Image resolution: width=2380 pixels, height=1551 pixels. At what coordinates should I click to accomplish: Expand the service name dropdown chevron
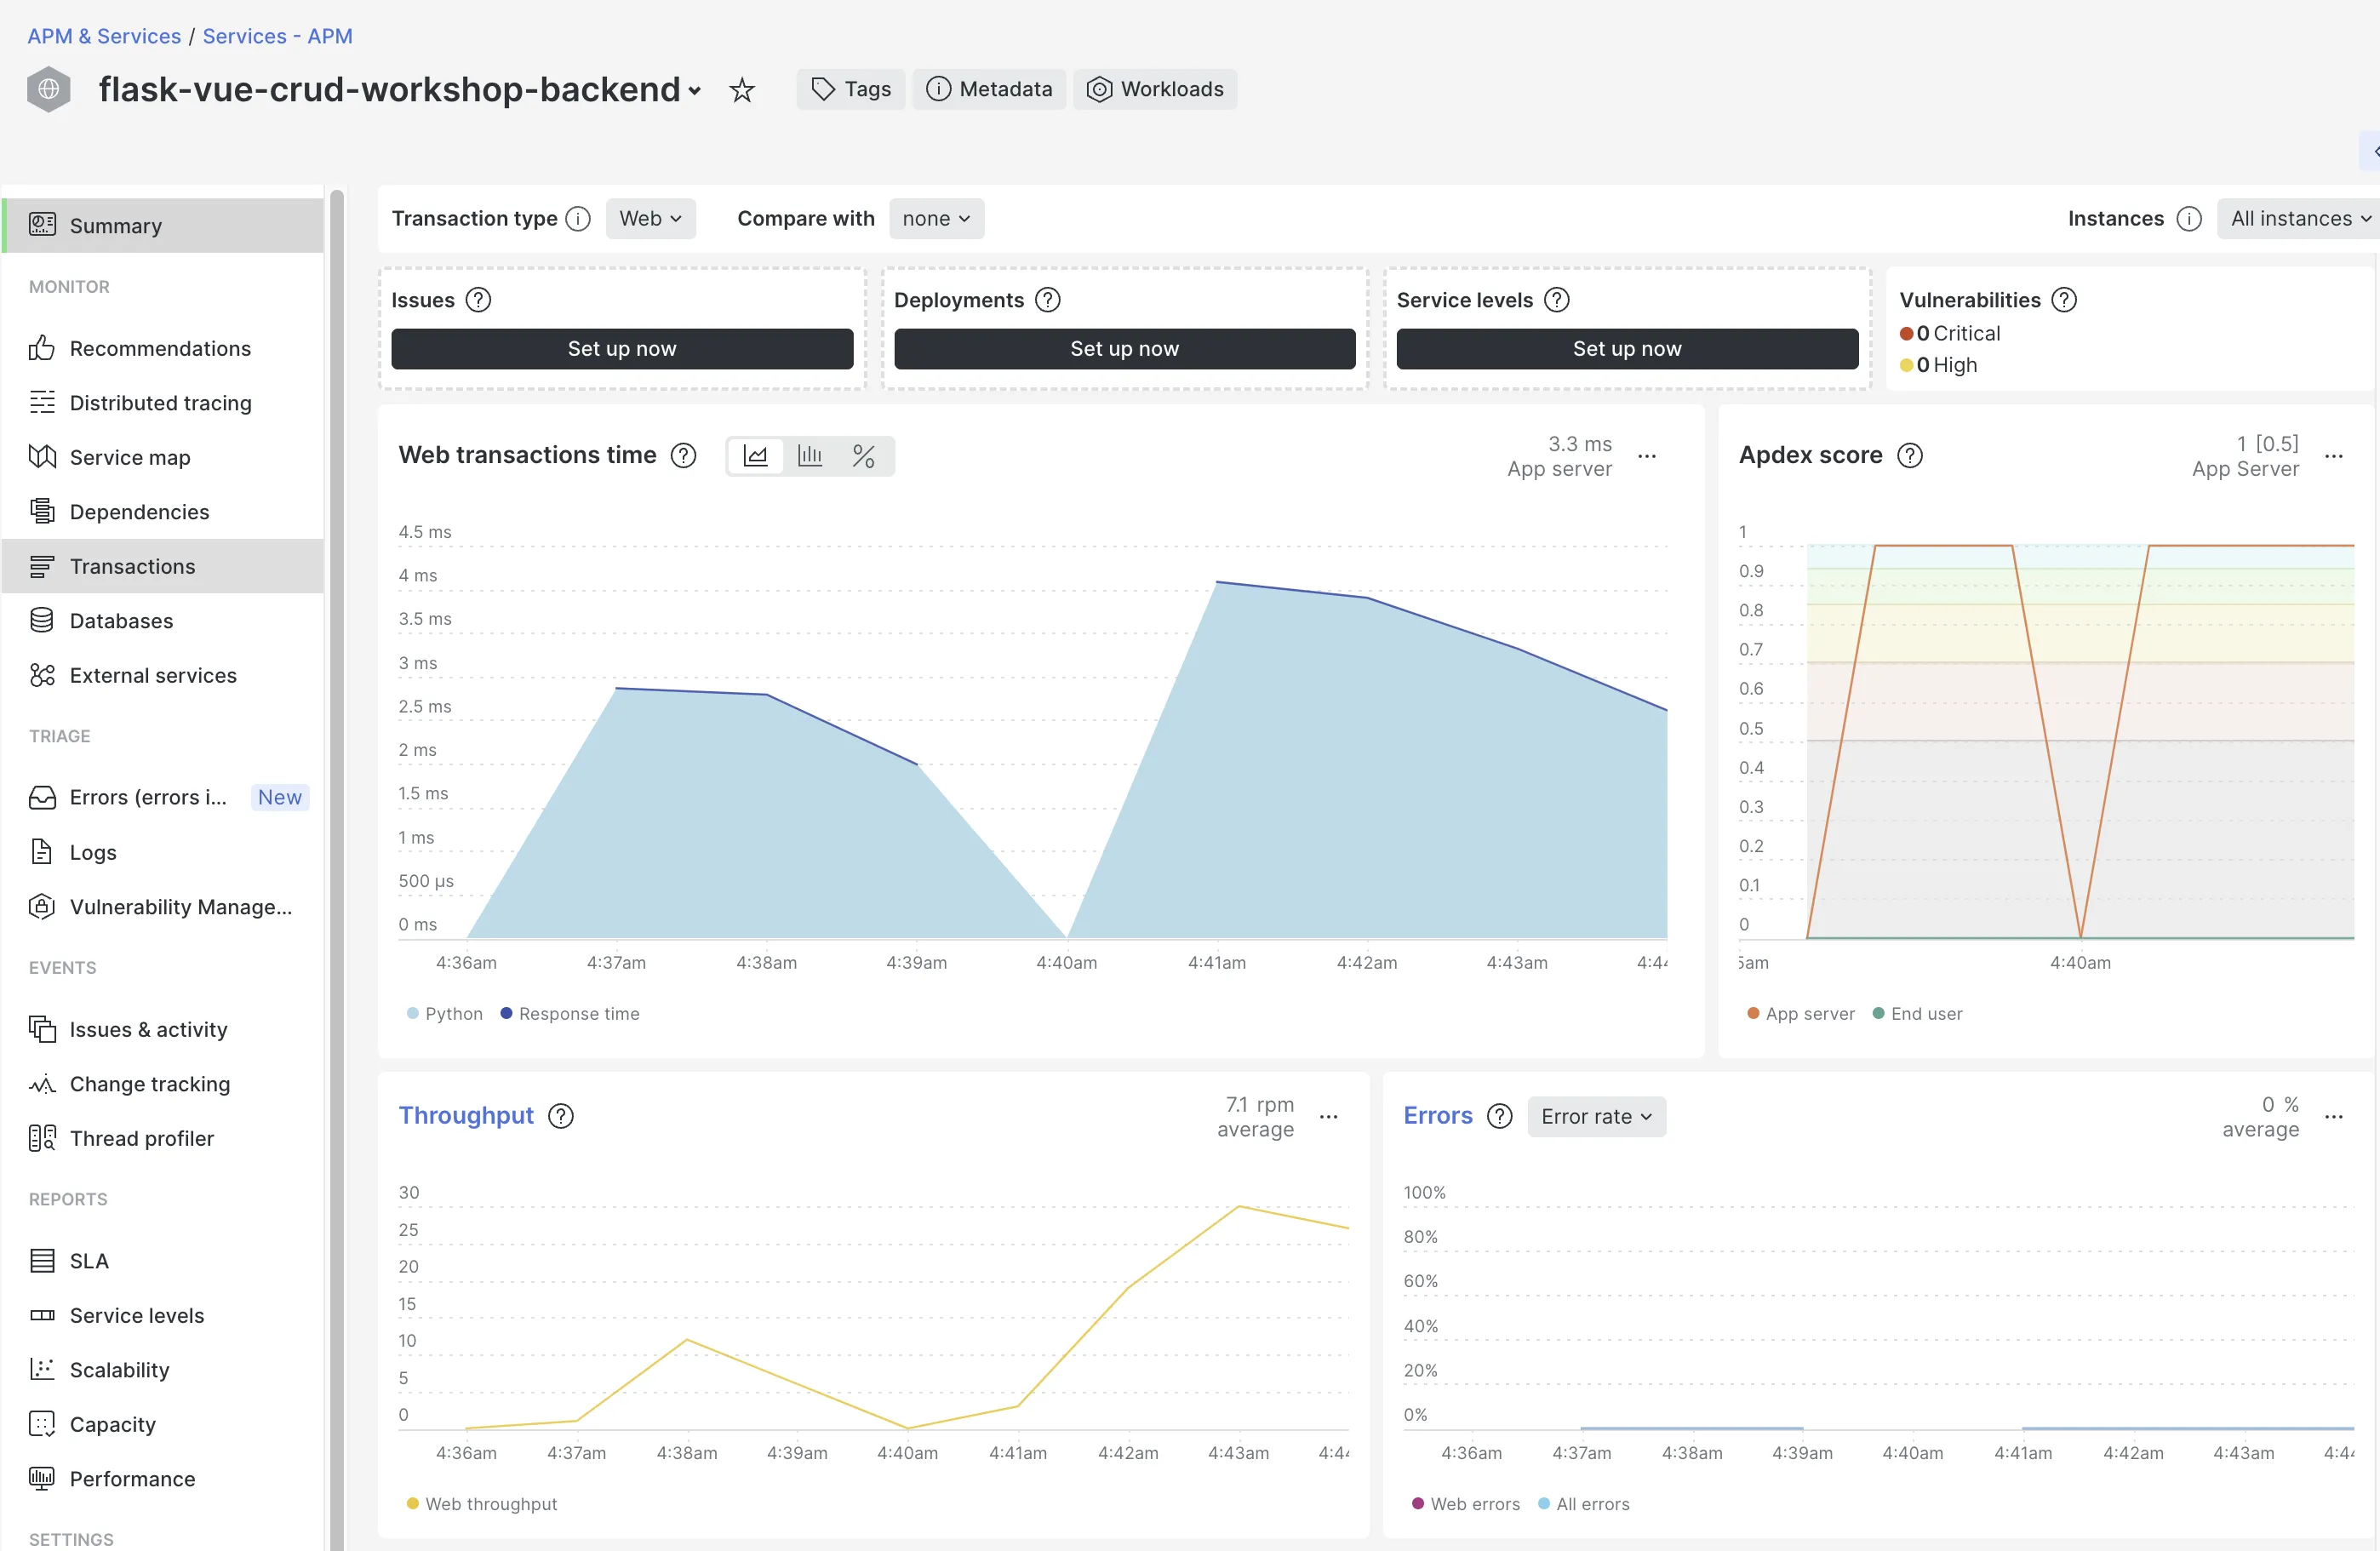695,91
